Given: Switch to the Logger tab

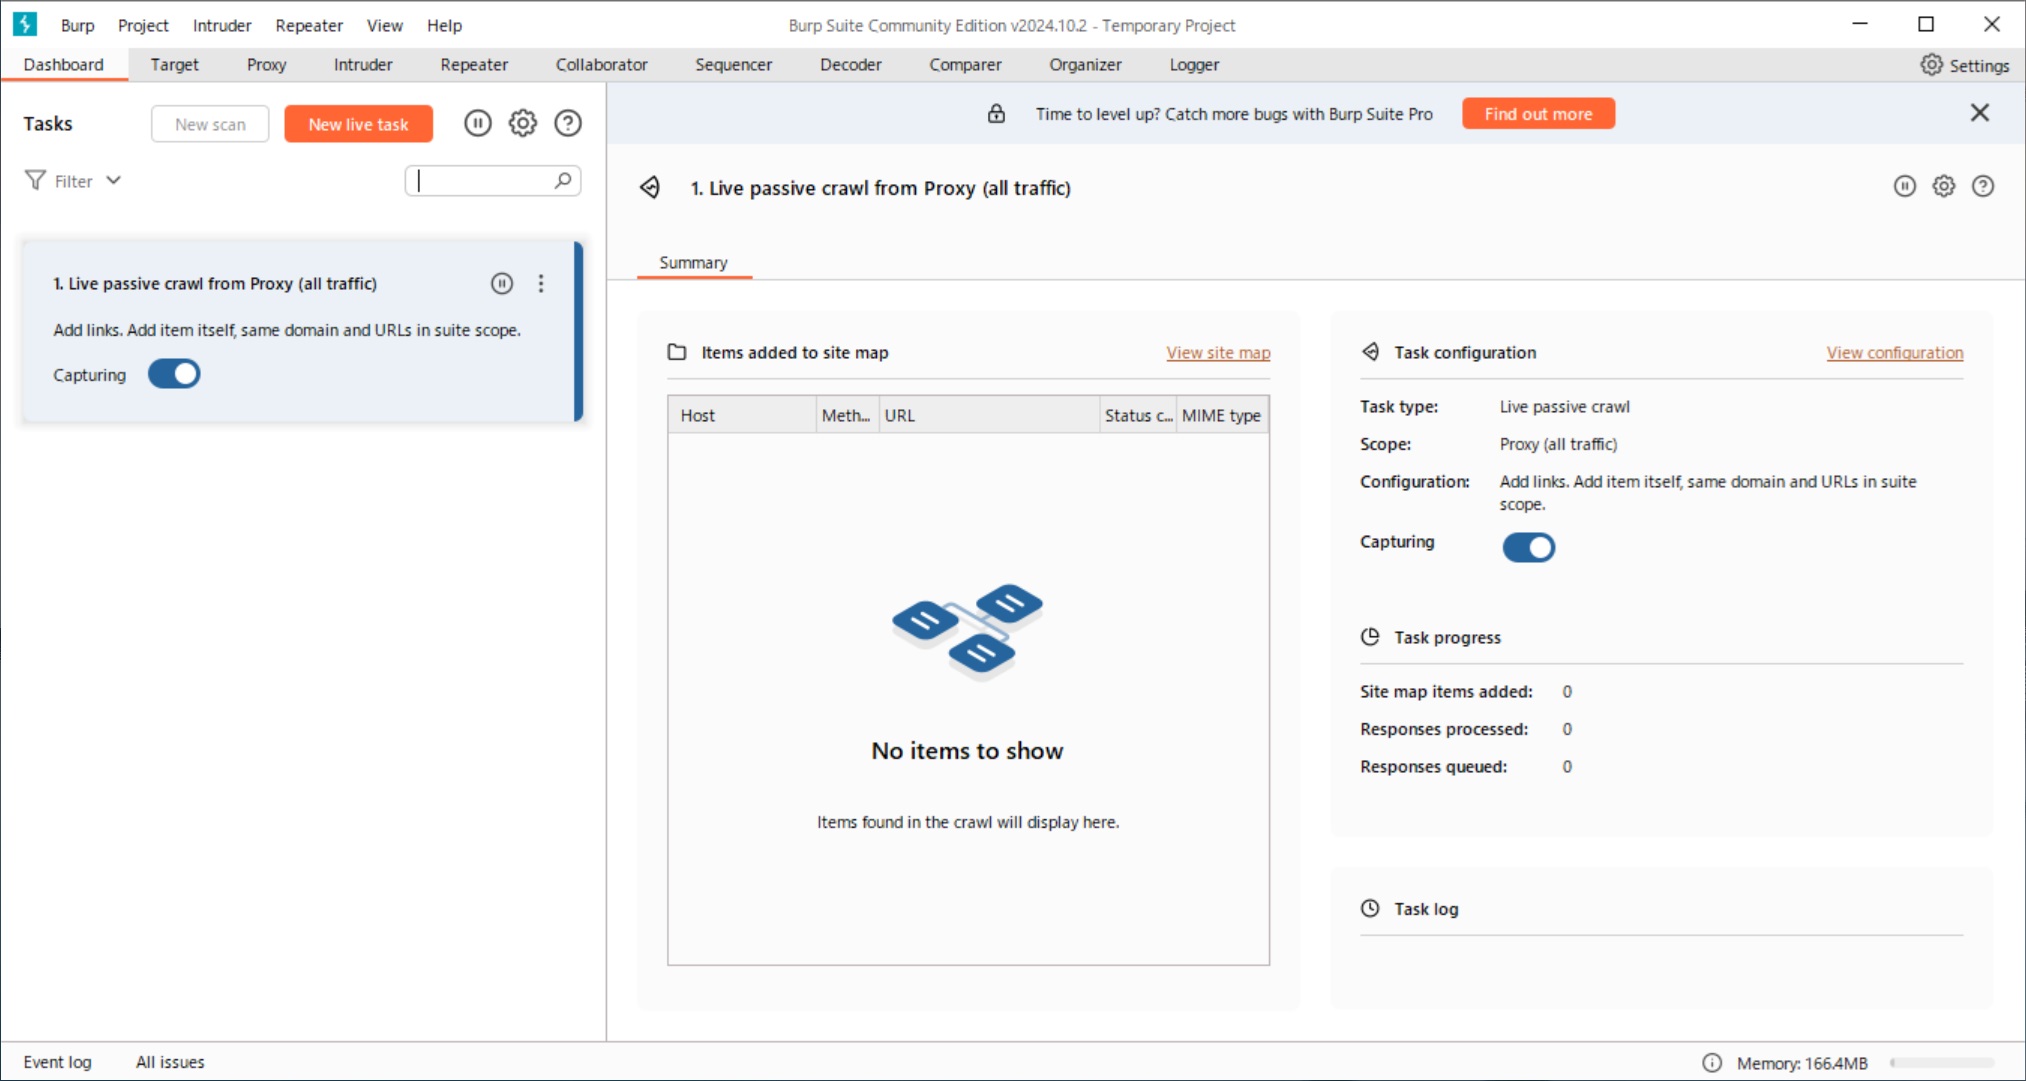Looking at the screenshot, I should [1194, 64].
